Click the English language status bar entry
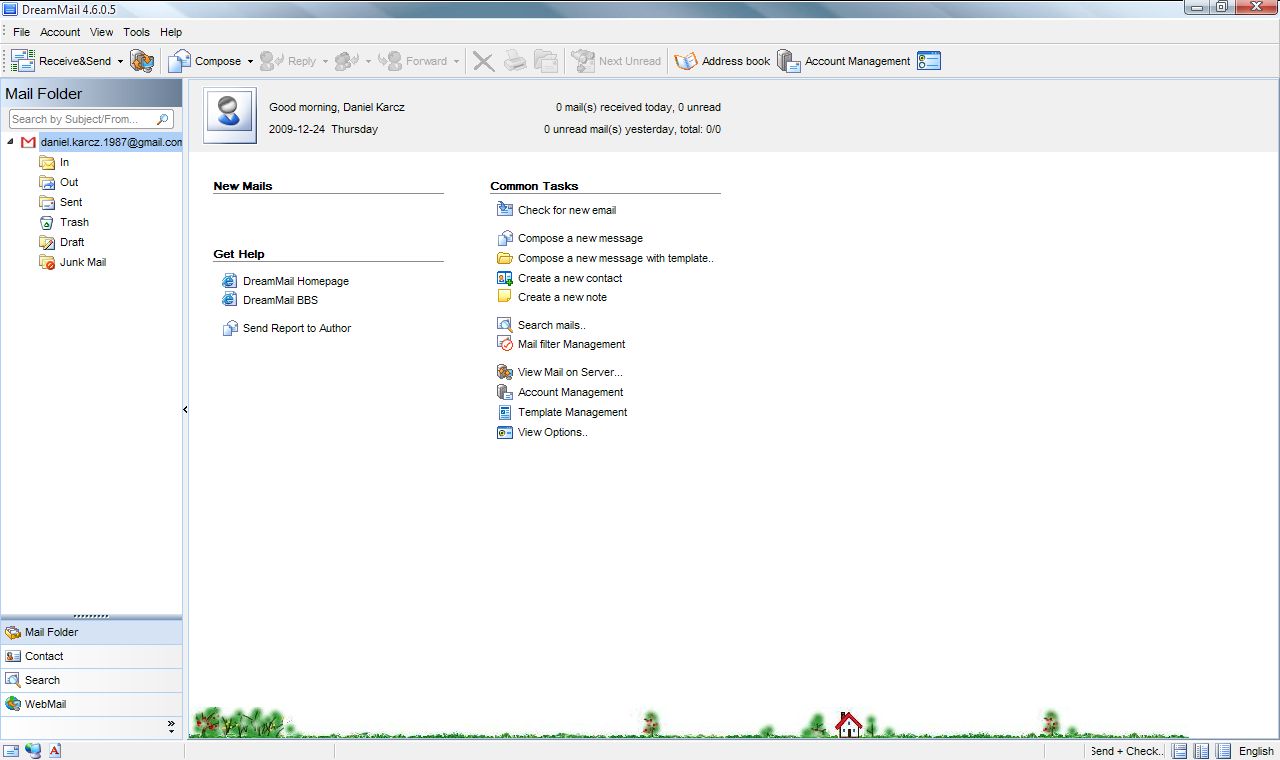This screenshot has width=1280, height=760. 1257,751
